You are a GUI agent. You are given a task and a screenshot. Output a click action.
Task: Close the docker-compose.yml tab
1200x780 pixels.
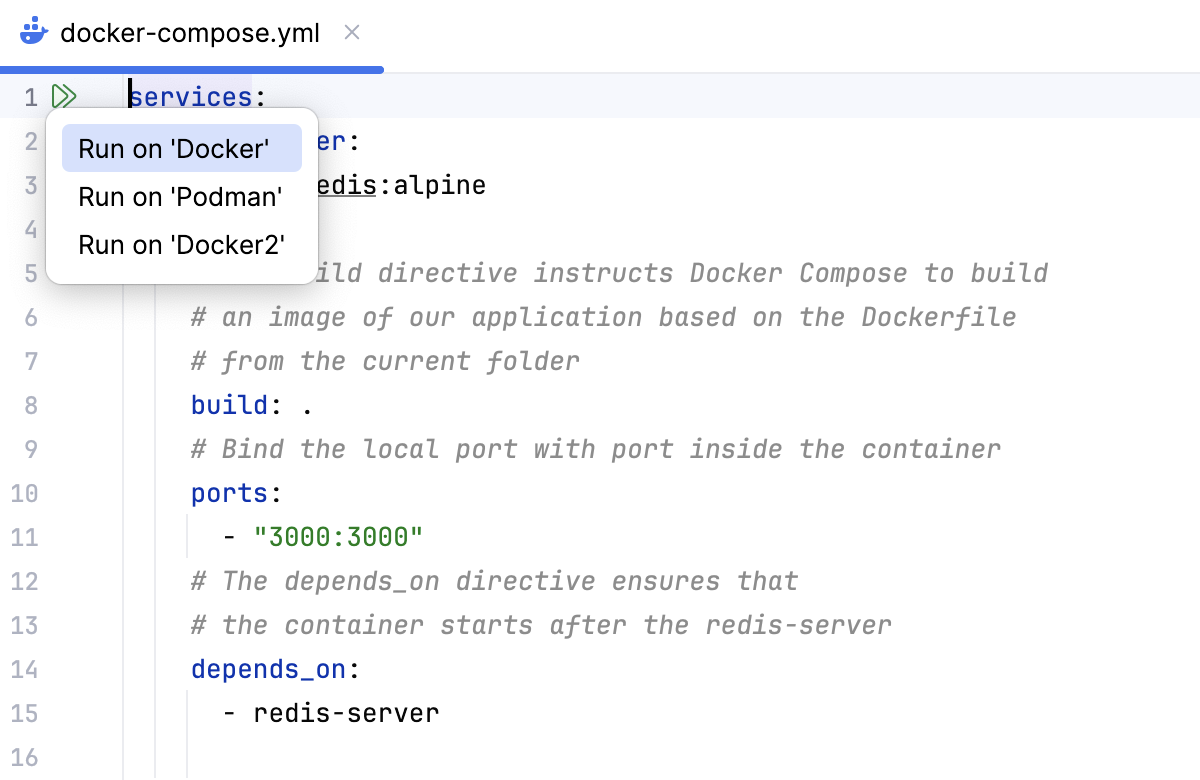point(352,32)
